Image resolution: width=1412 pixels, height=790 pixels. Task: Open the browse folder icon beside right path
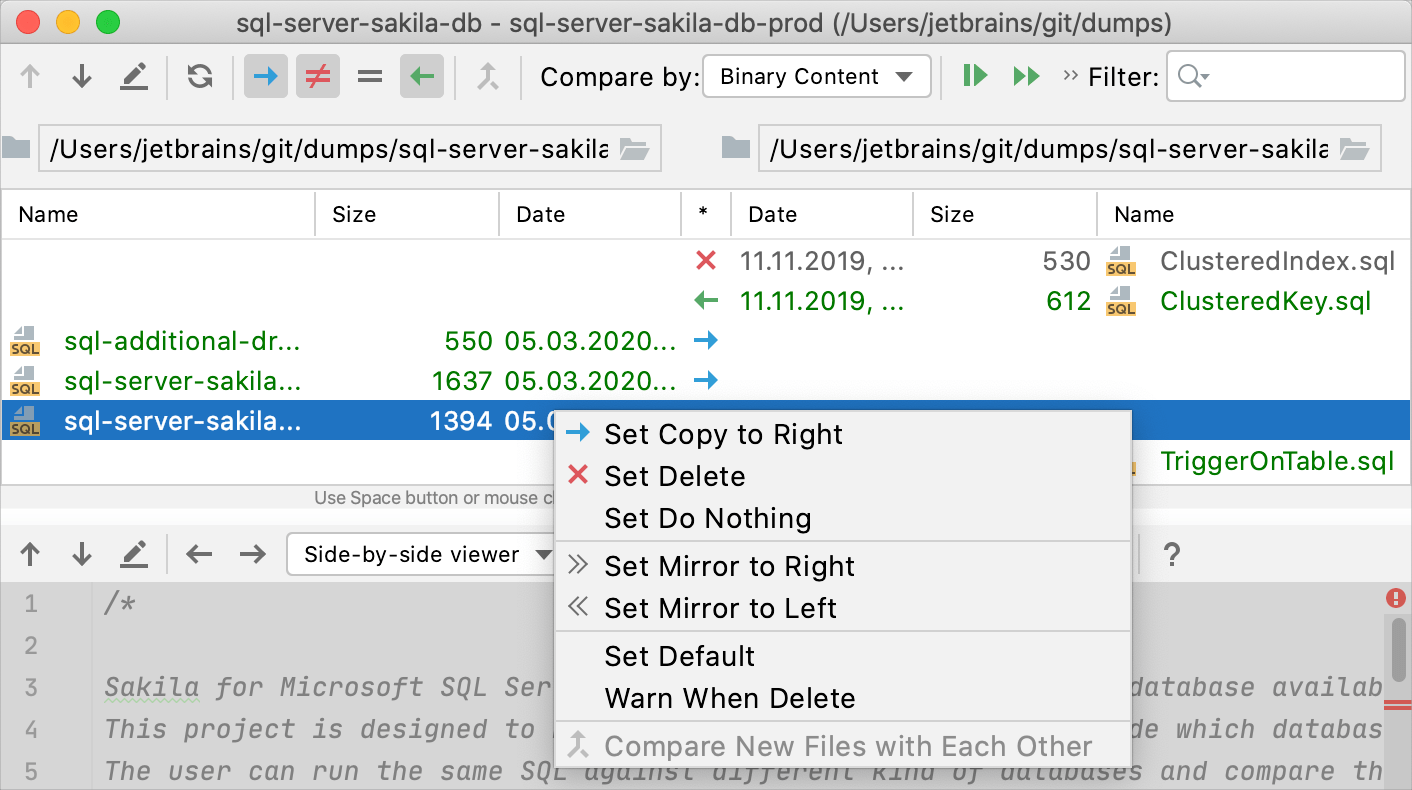1355,148
